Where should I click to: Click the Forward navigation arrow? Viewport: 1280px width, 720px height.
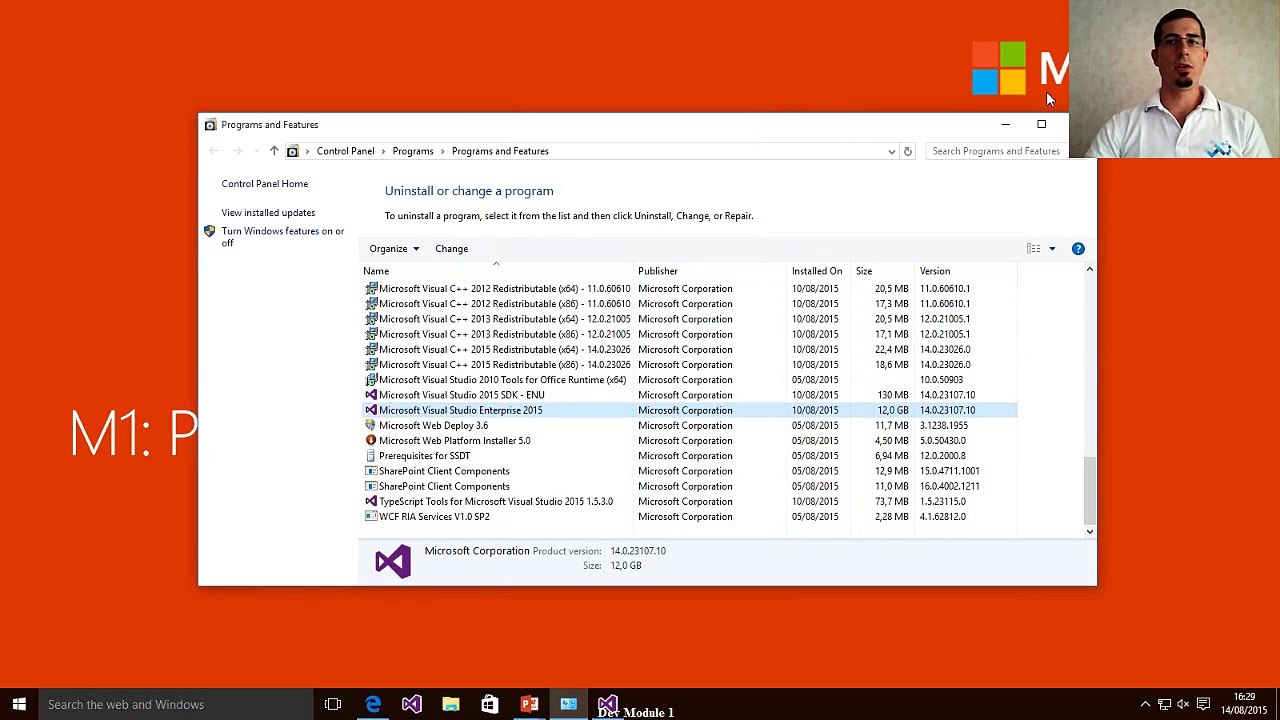237,151
